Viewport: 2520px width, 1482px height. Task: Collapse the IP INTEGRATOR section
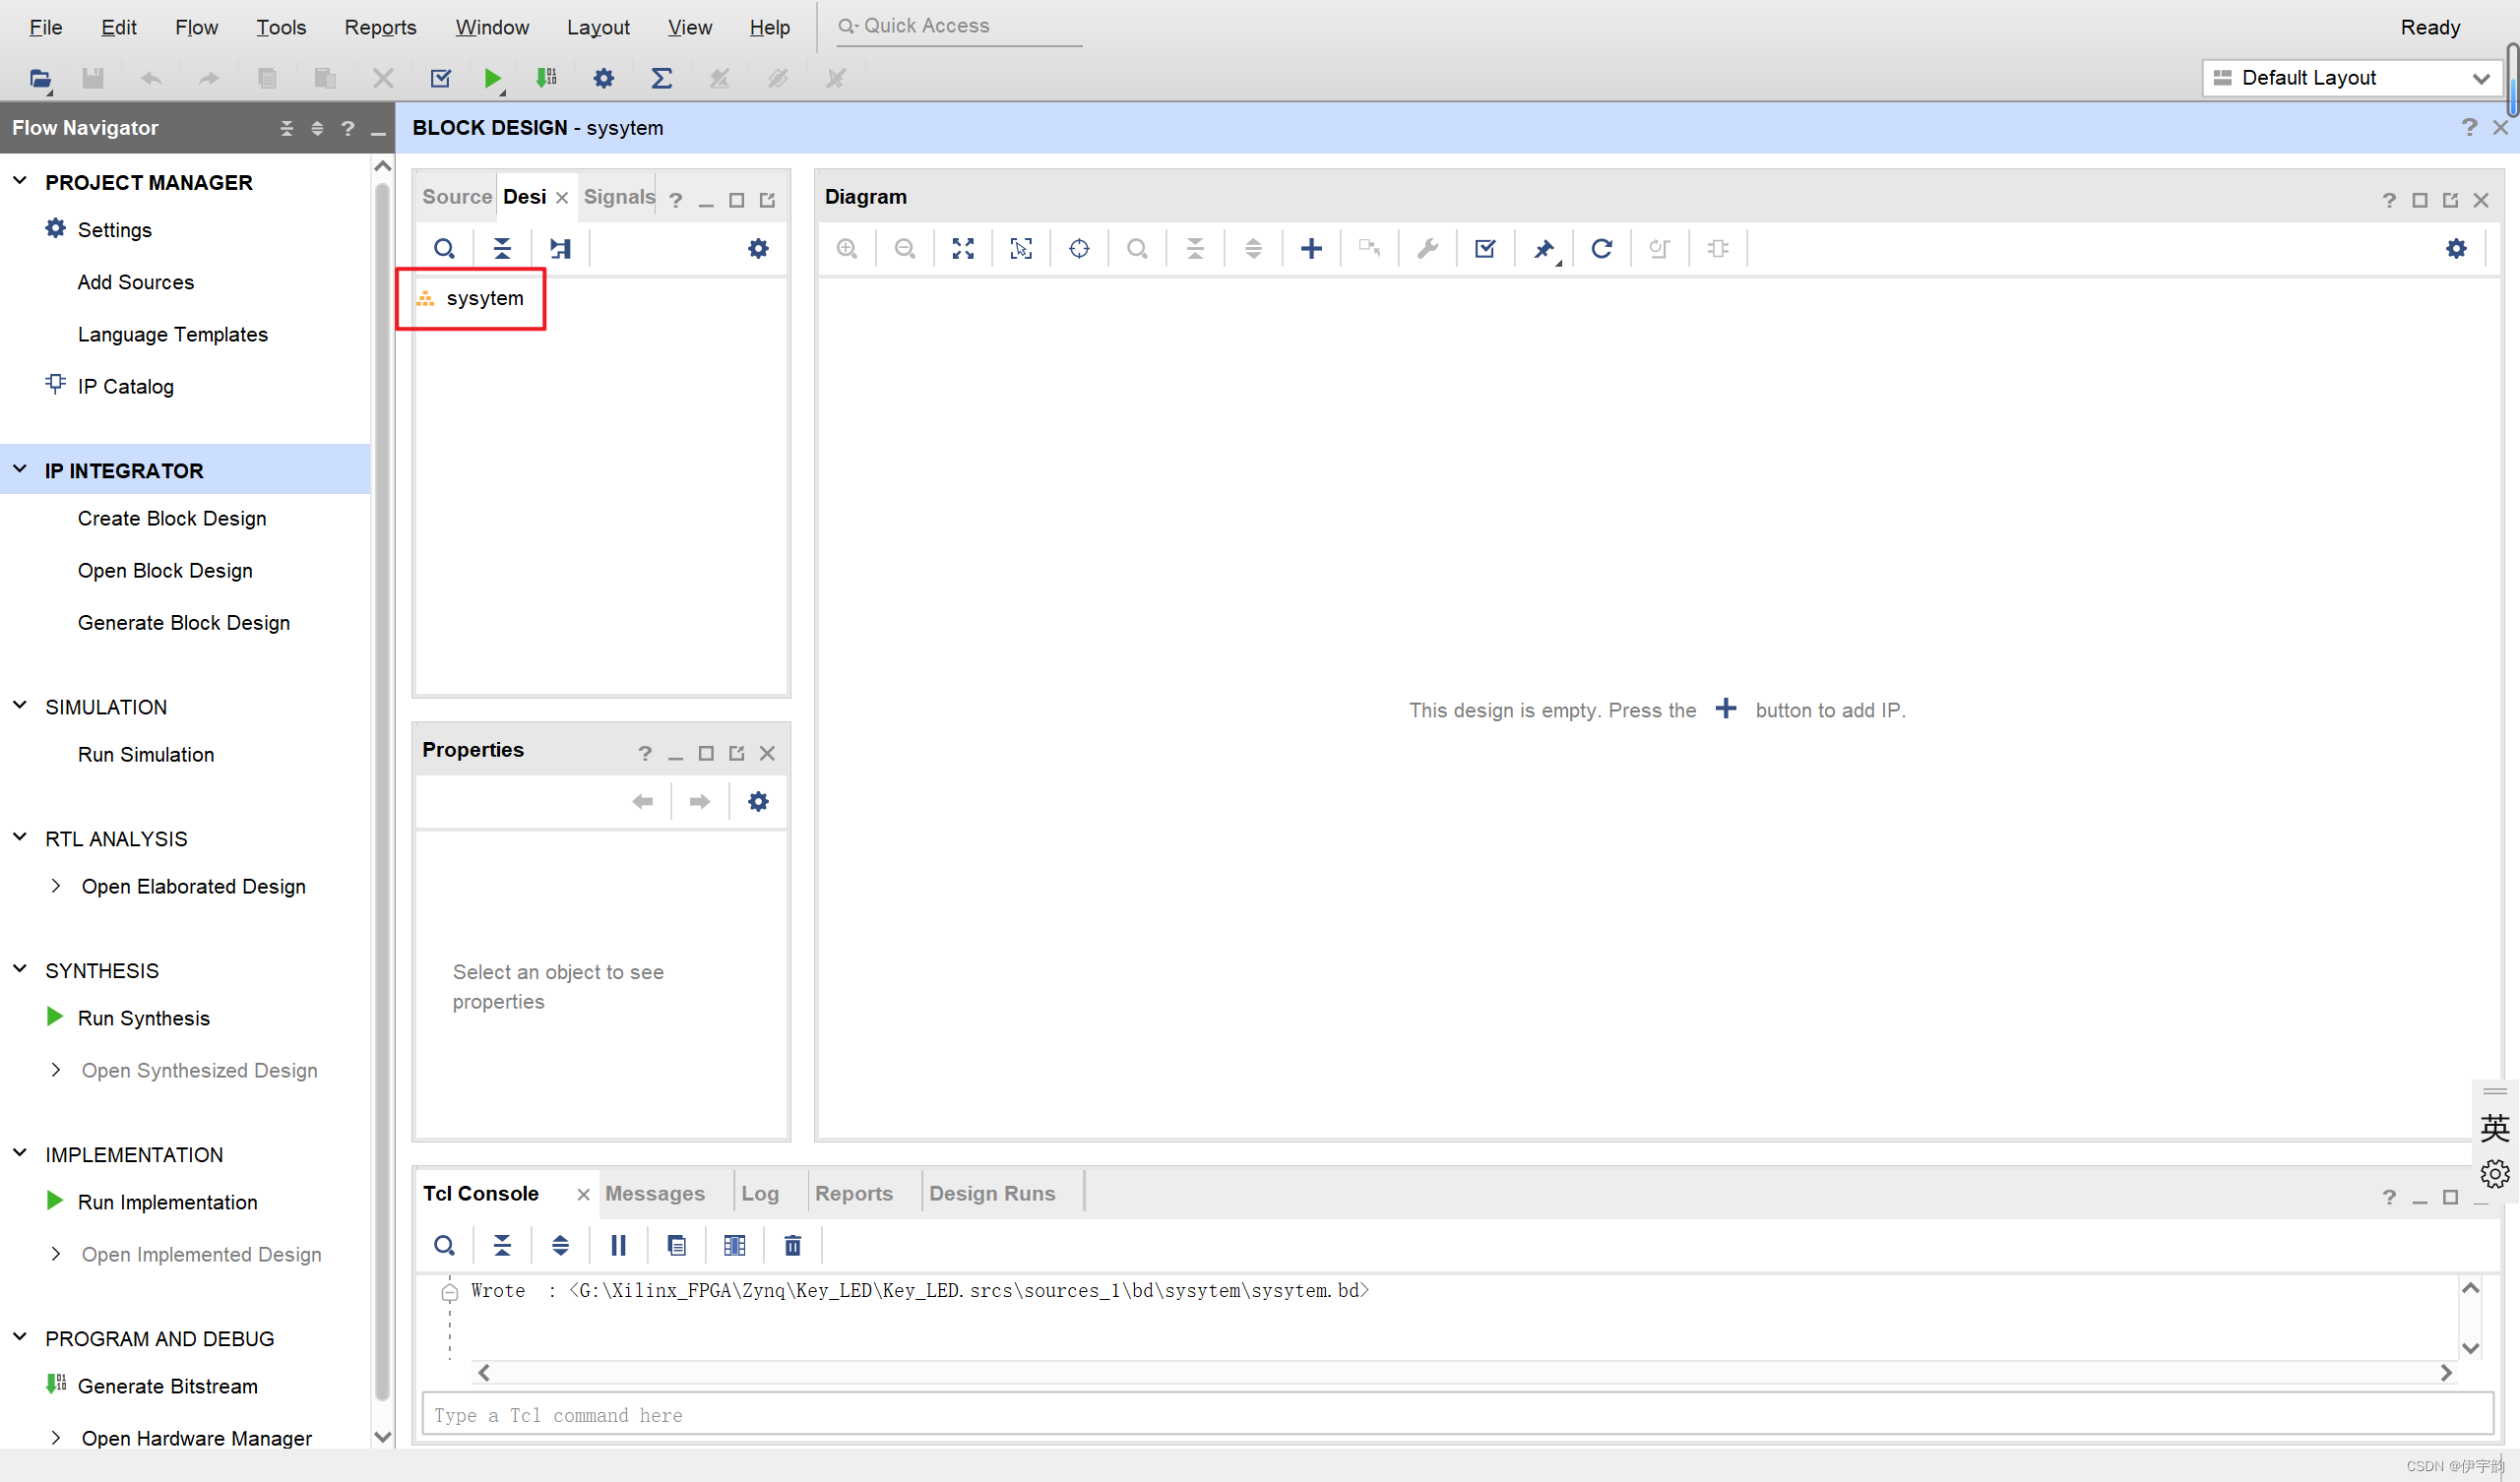tap(20, 470)
